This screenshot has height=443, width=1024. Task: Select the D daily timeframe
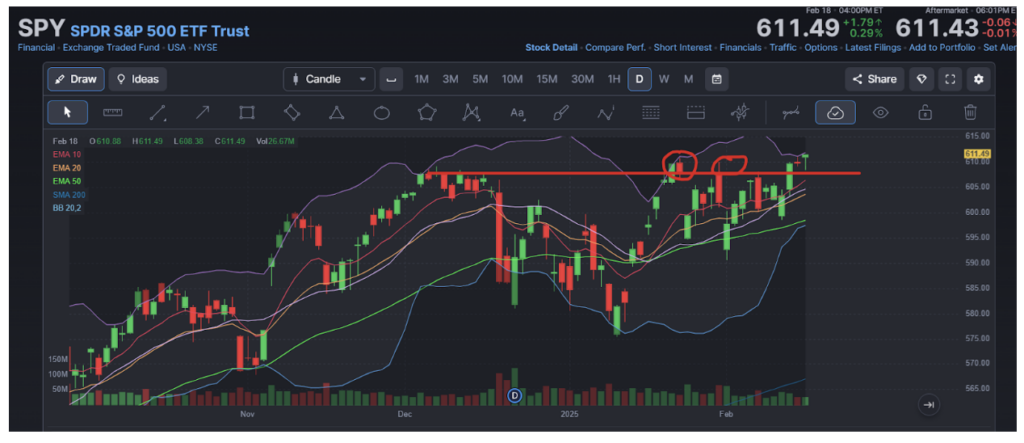[x=639, y=79]
